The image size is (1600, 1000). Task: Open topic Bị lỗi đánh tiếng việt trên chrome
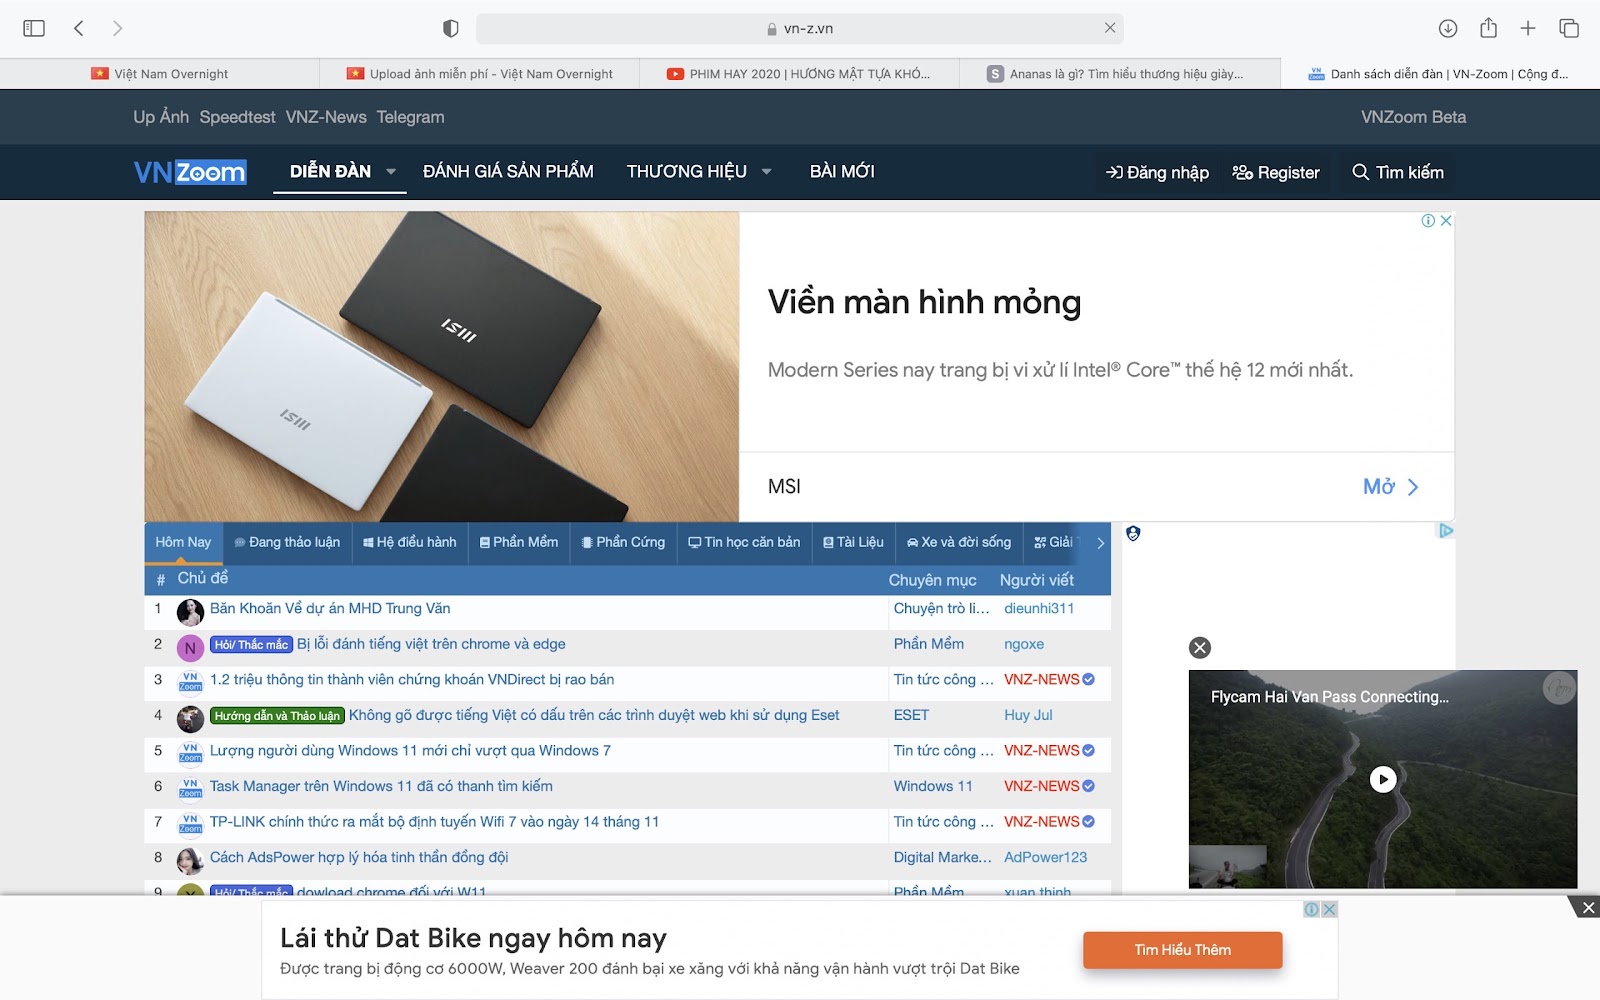431,644
